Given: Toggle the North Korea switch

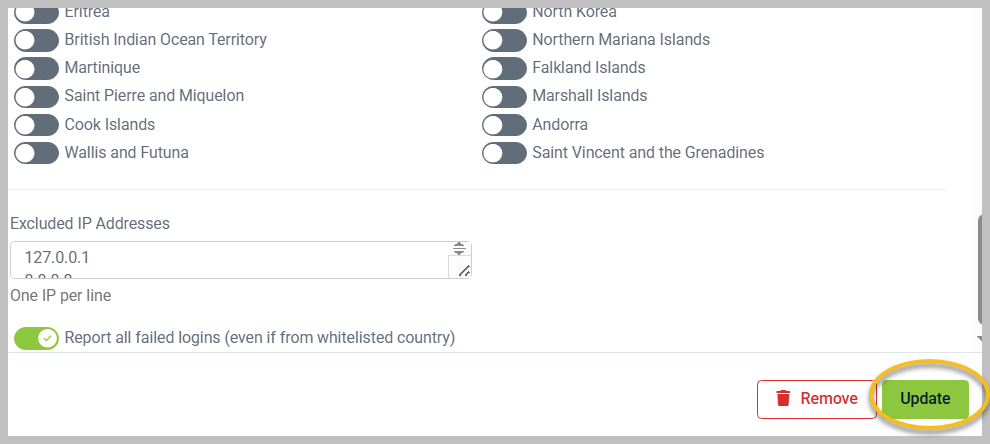Looking at the screenshot, I should 504,13.
